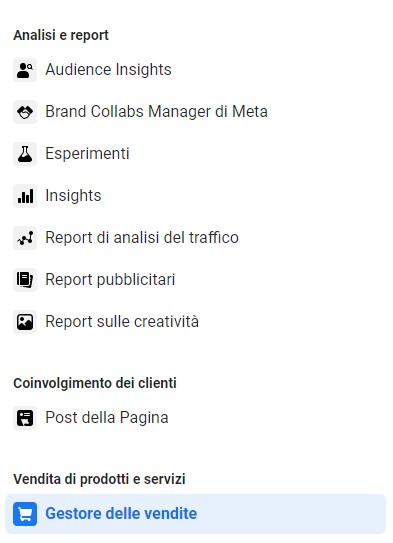Click the flask icon for Esperimenti
Viewport: 393px width, 543px height.
point(25,154)
